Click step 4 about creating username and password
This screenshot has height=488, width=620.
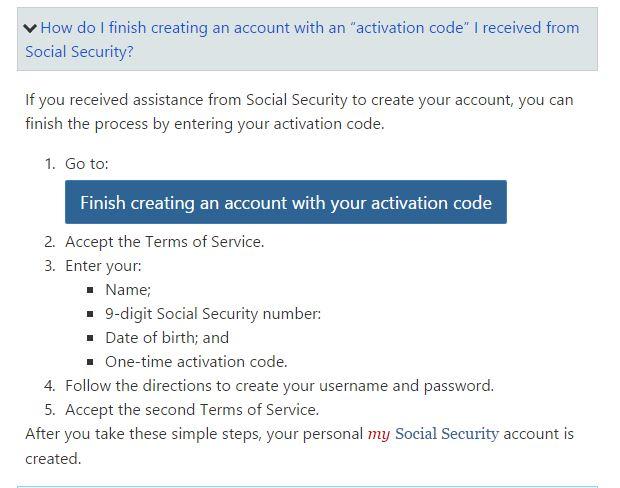pyautogui.click(x=279, y=386)
